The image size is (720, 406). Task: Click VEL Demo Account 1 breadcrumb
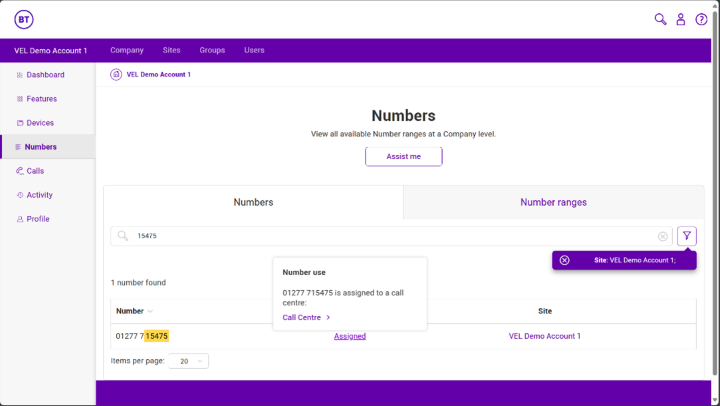pos(158,74)
